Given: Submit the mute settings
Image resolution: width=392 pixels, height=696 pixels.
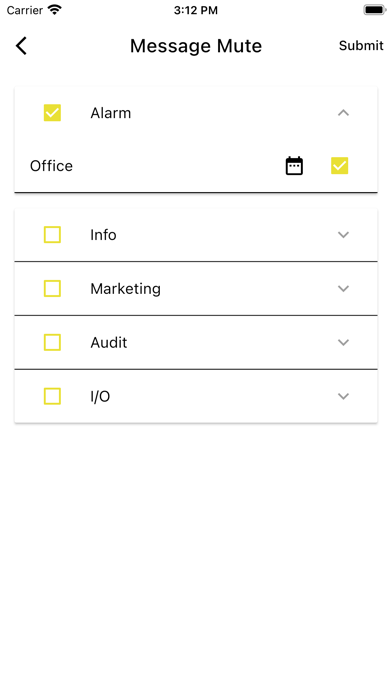Looking at the screenshot, I should coord(361,46).
